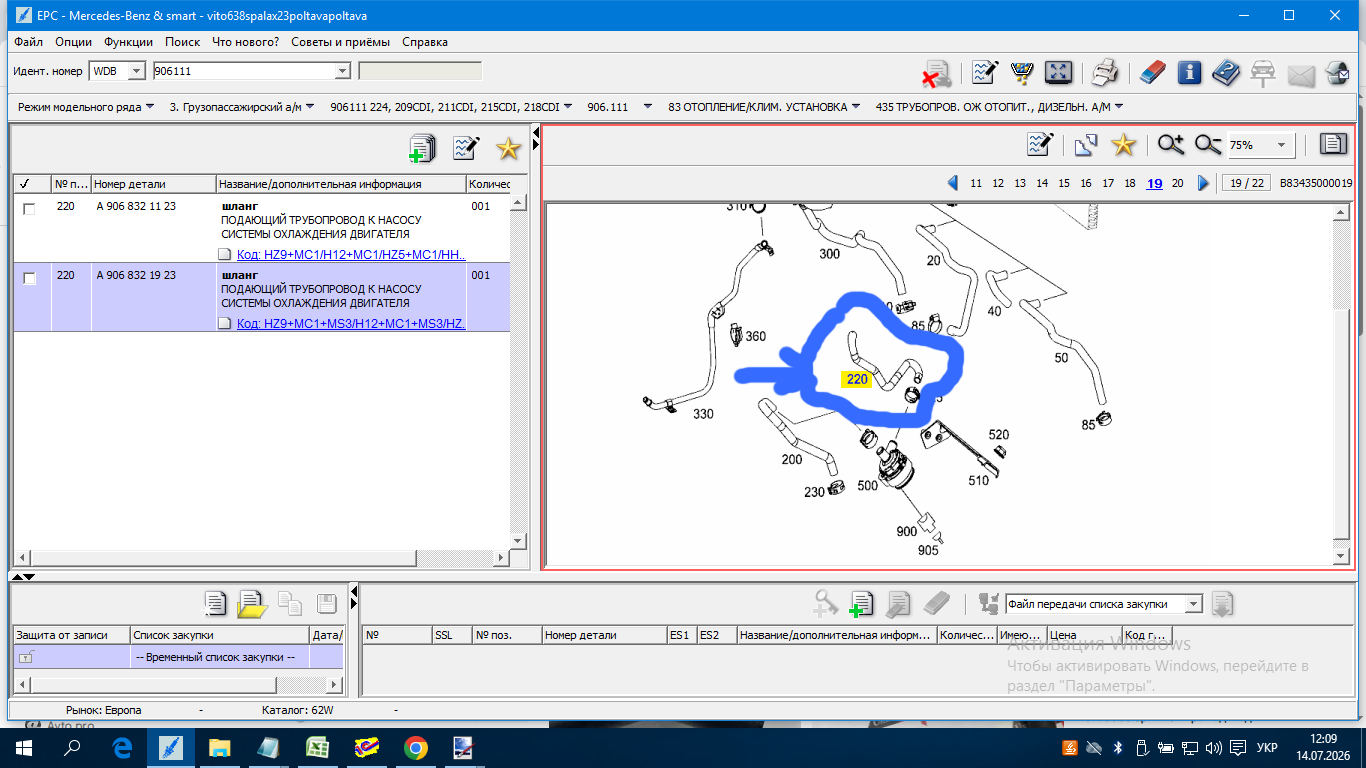Open the Советы и приёмы menu

[x=341, y=42]
